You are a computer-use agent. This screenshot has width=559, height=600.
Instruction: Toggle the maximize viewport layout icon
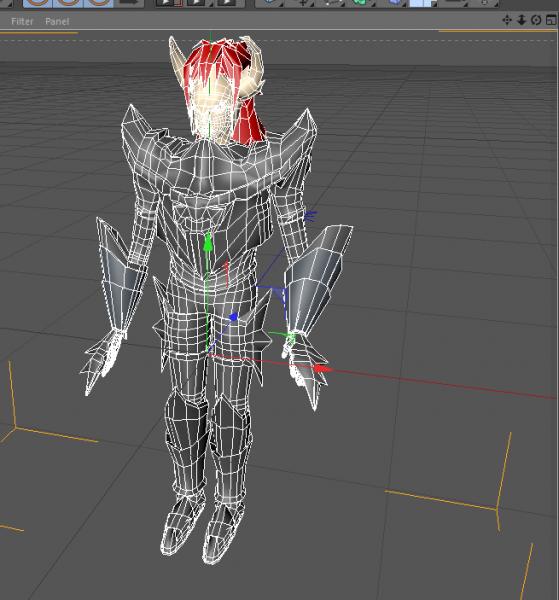pyautogui.click(x=551, y=20)
